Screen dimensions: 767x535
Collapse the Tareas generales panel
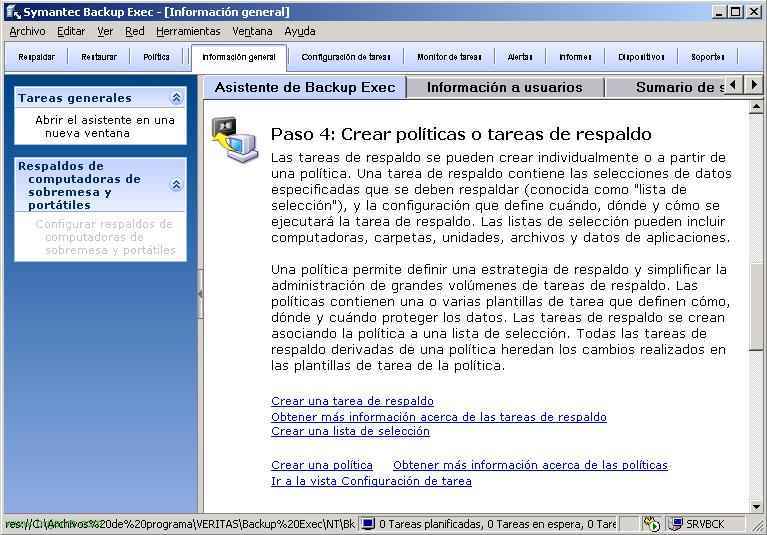pyautogui.click(x=176, y=98)
